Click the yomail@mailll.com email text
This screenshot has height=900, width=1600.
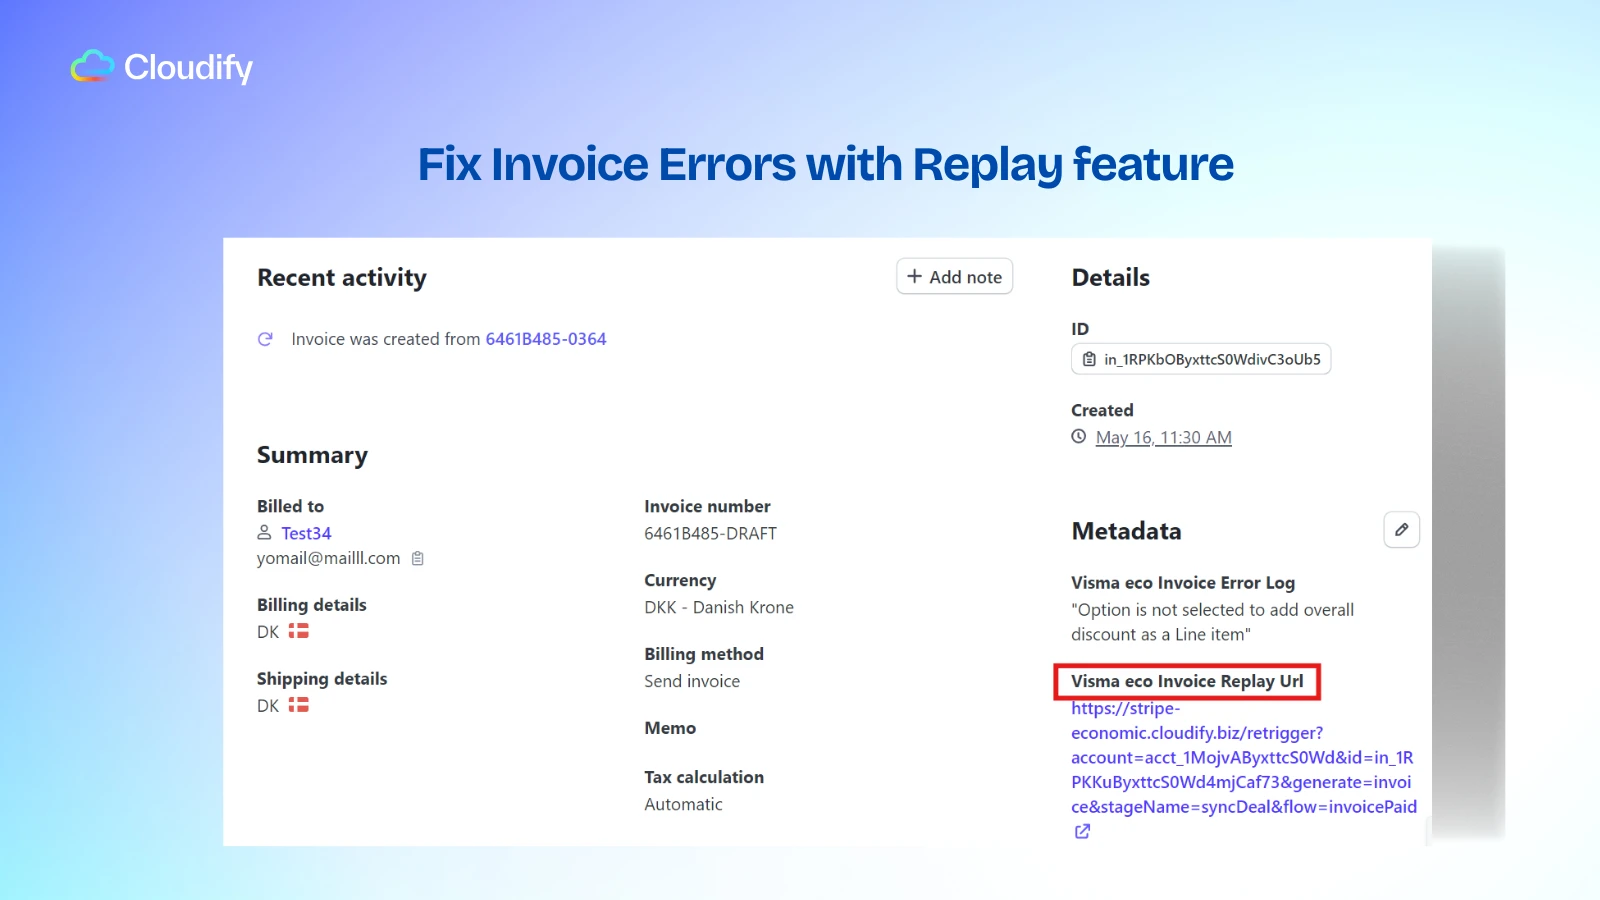[328, 558]
